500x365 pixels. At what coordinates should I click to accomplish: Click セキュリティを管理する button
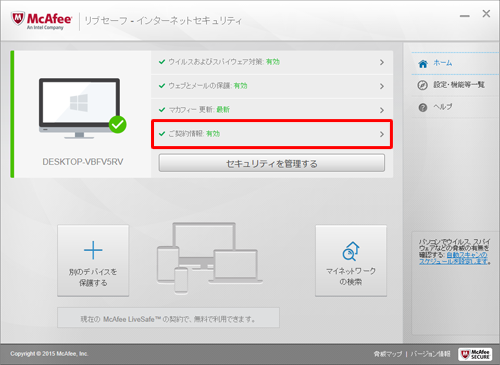(272, 163)
